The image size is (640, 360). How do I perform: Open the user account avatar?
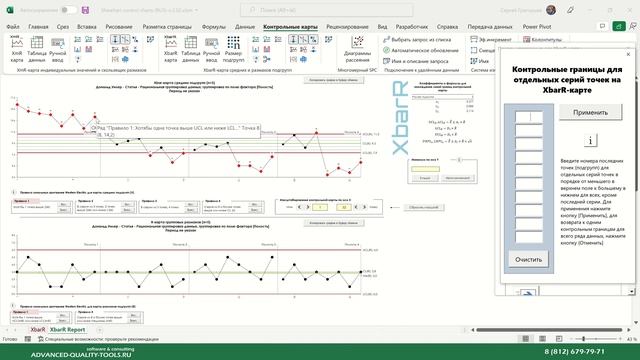point(551,10)
